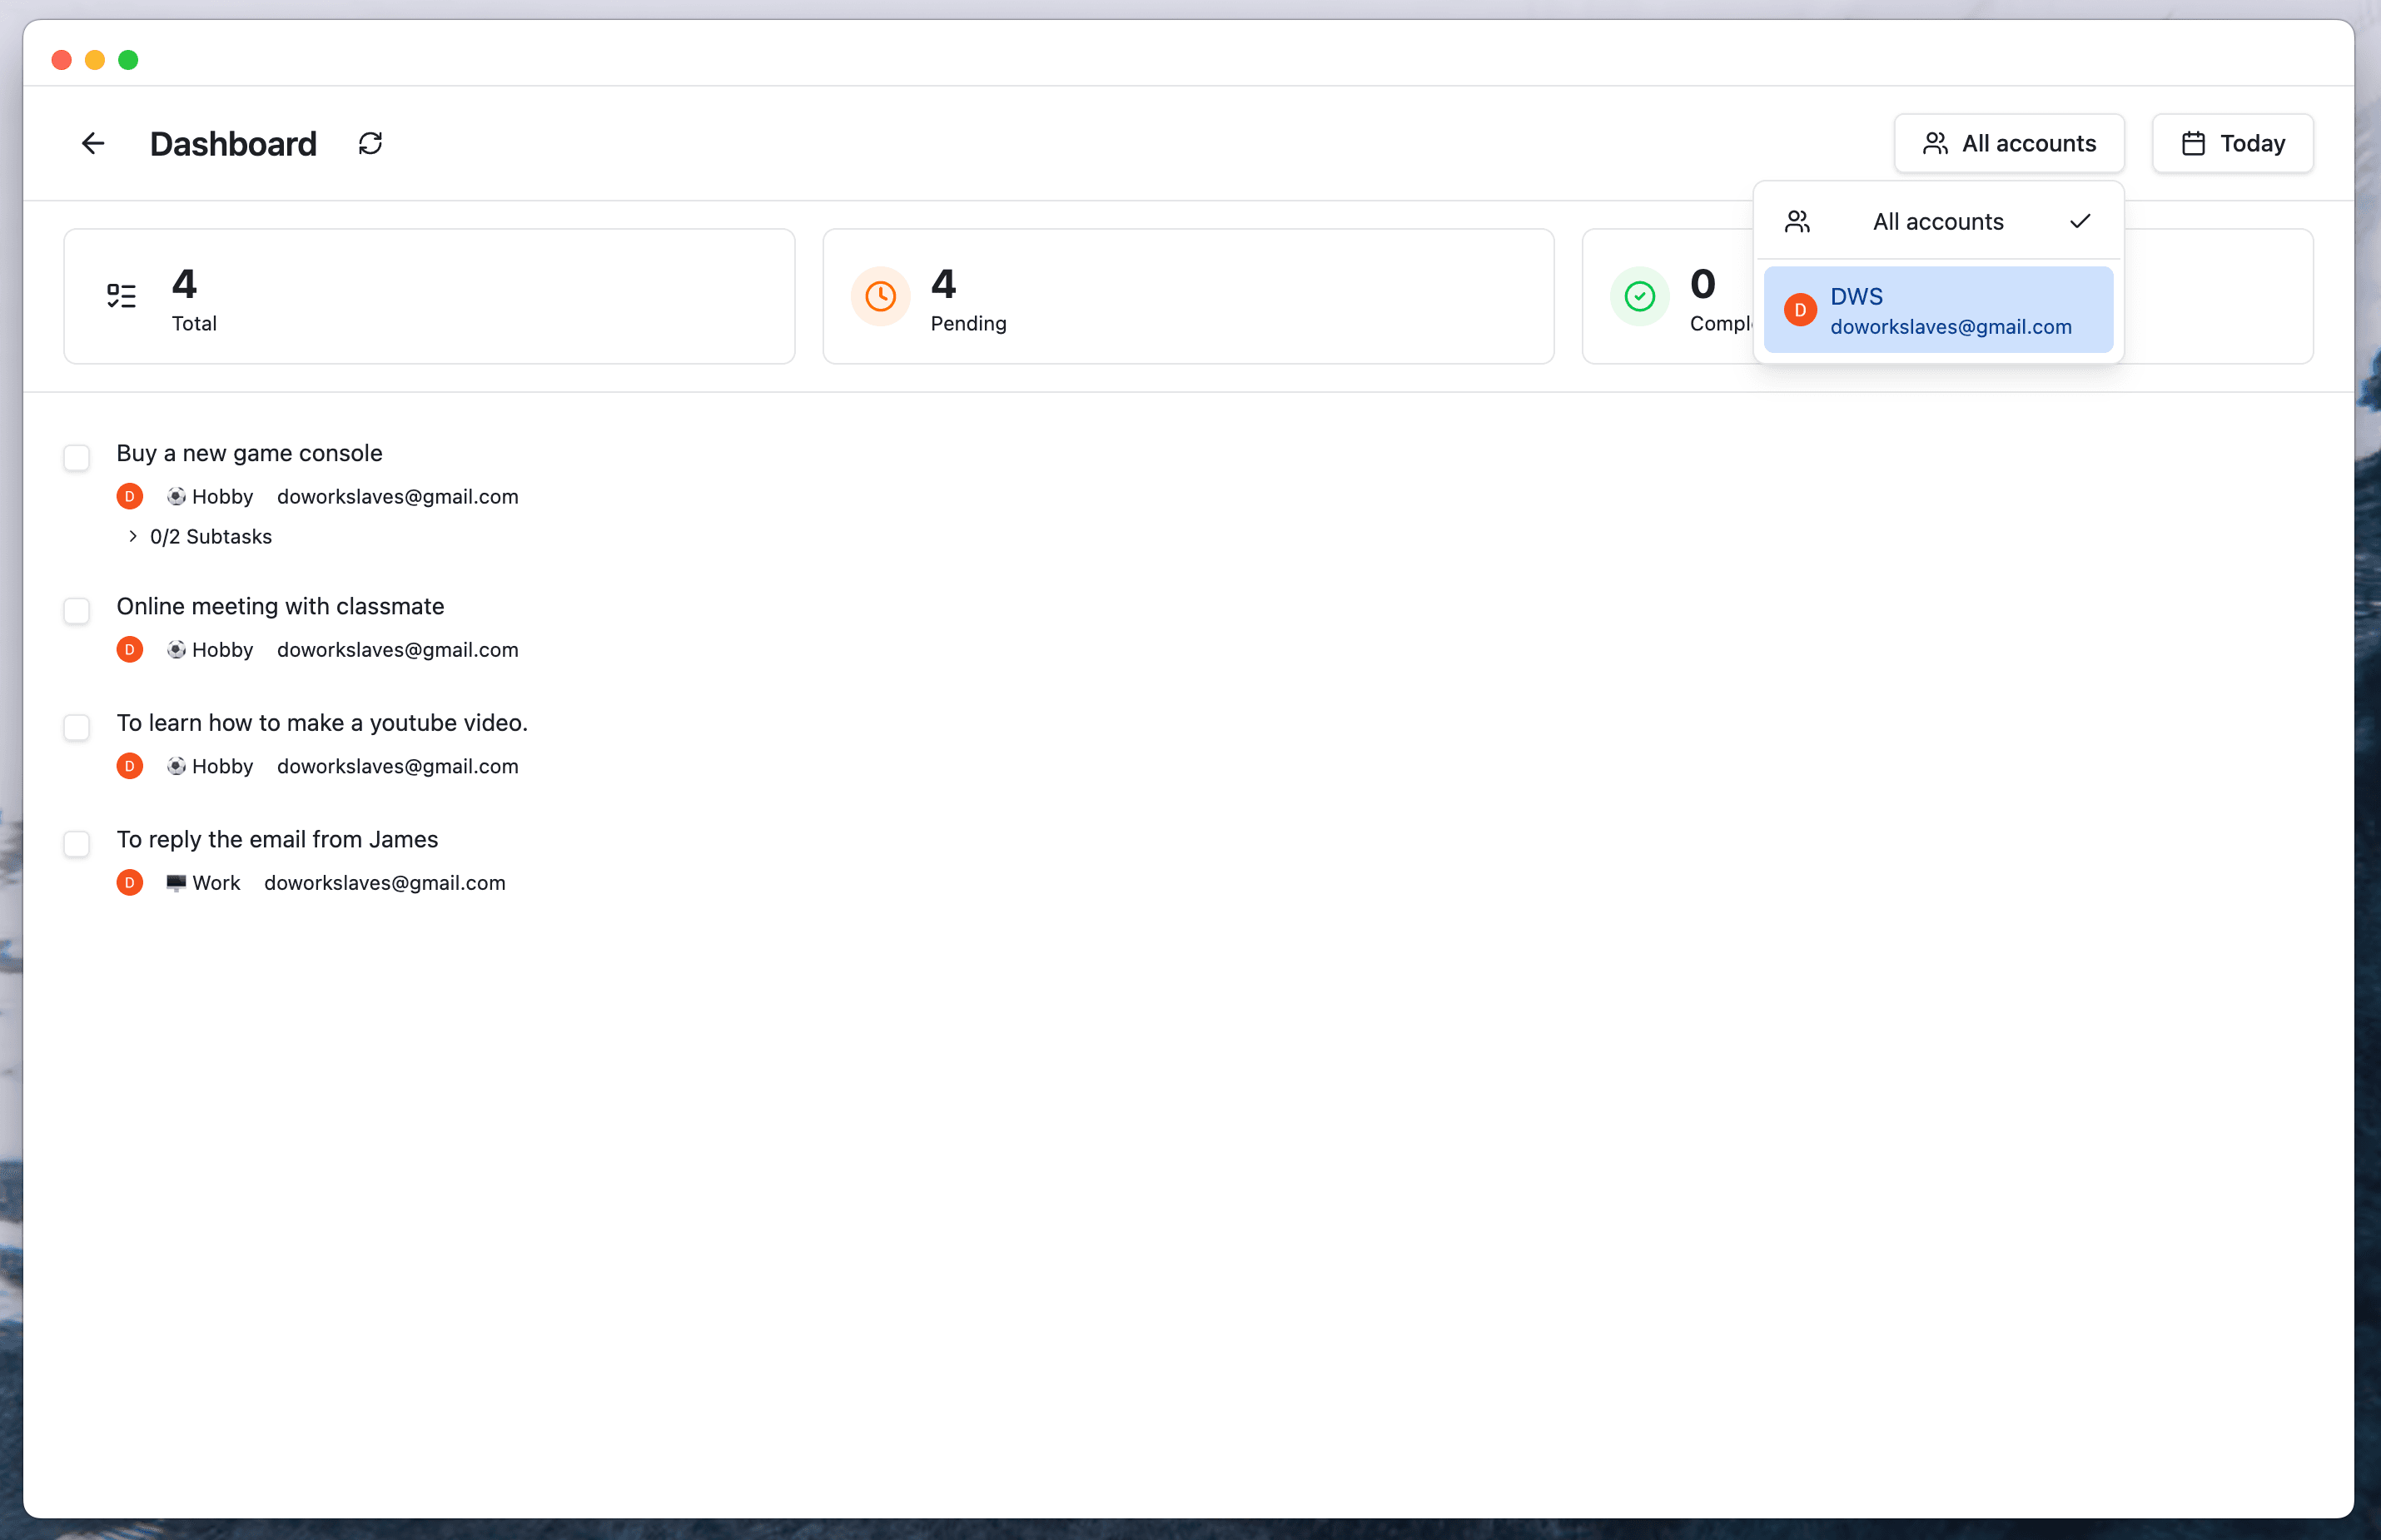This screenshot has height=1540, width=2381.
Task: Click the soccer ball Hobby icon under Online meeting
Action: tap(176, 650)
